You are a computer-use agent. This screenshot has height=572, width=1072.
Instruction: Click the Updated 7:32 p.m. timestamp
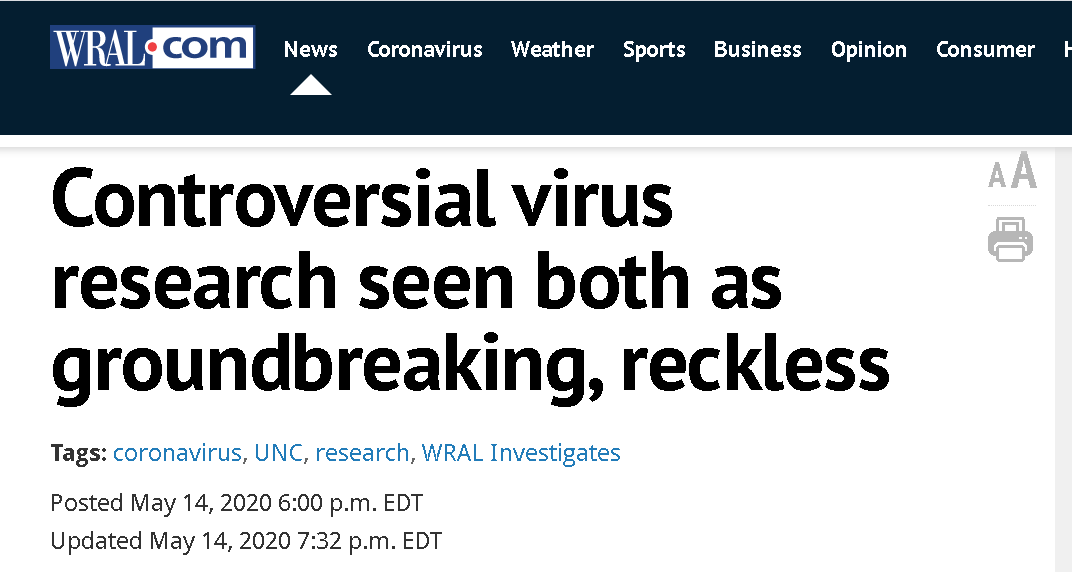[246, 541]
